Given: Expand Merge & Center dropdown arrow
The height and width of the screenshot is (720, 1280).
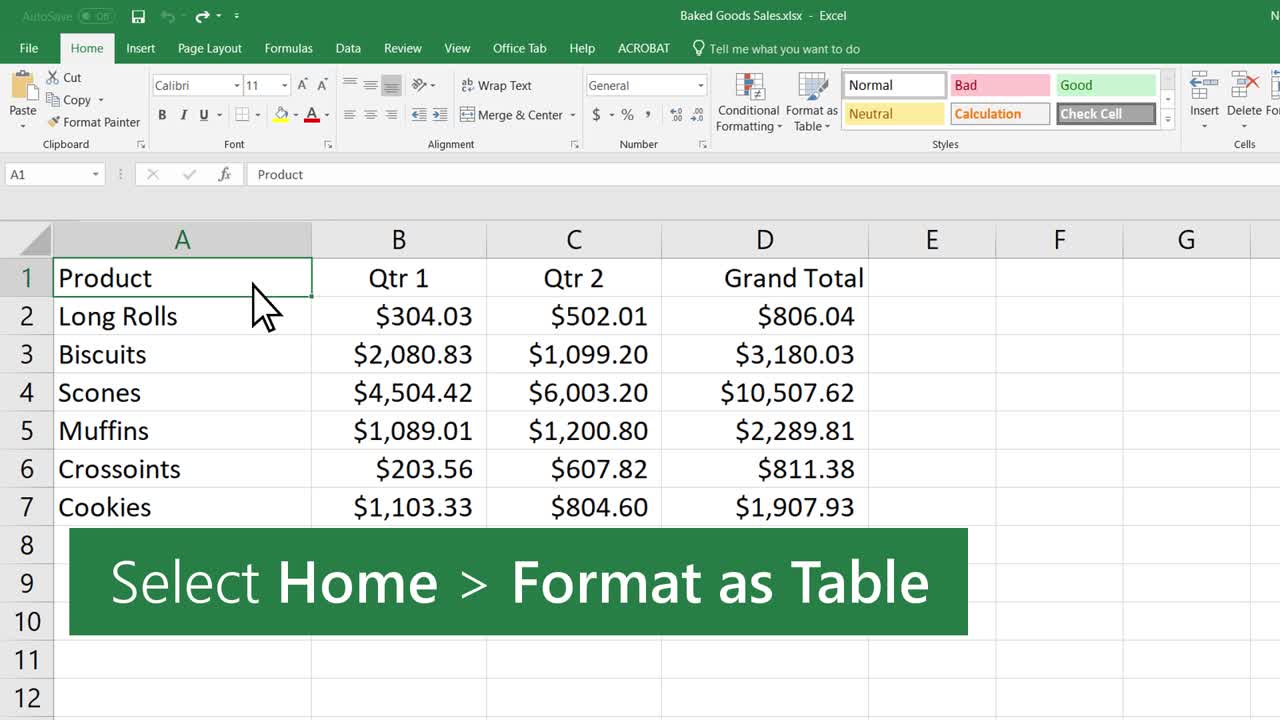Looking at the screenshot, I should click(x=573, y=115).
